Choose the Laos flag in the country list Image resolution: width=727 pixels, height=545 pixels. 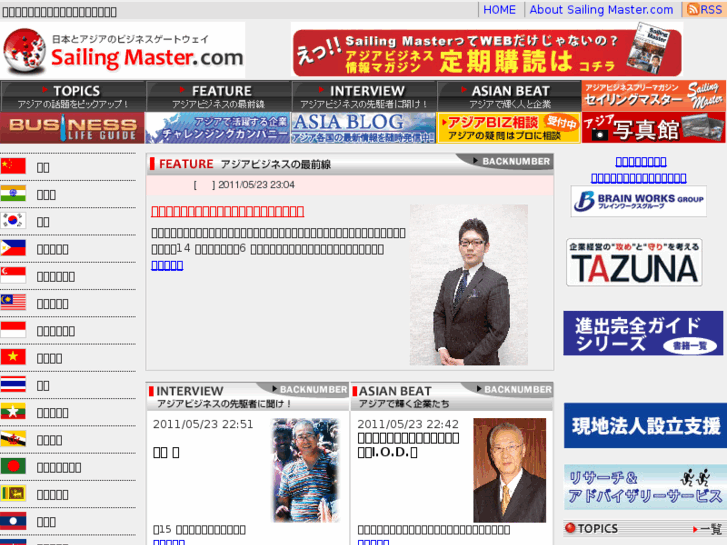(13, 521)
